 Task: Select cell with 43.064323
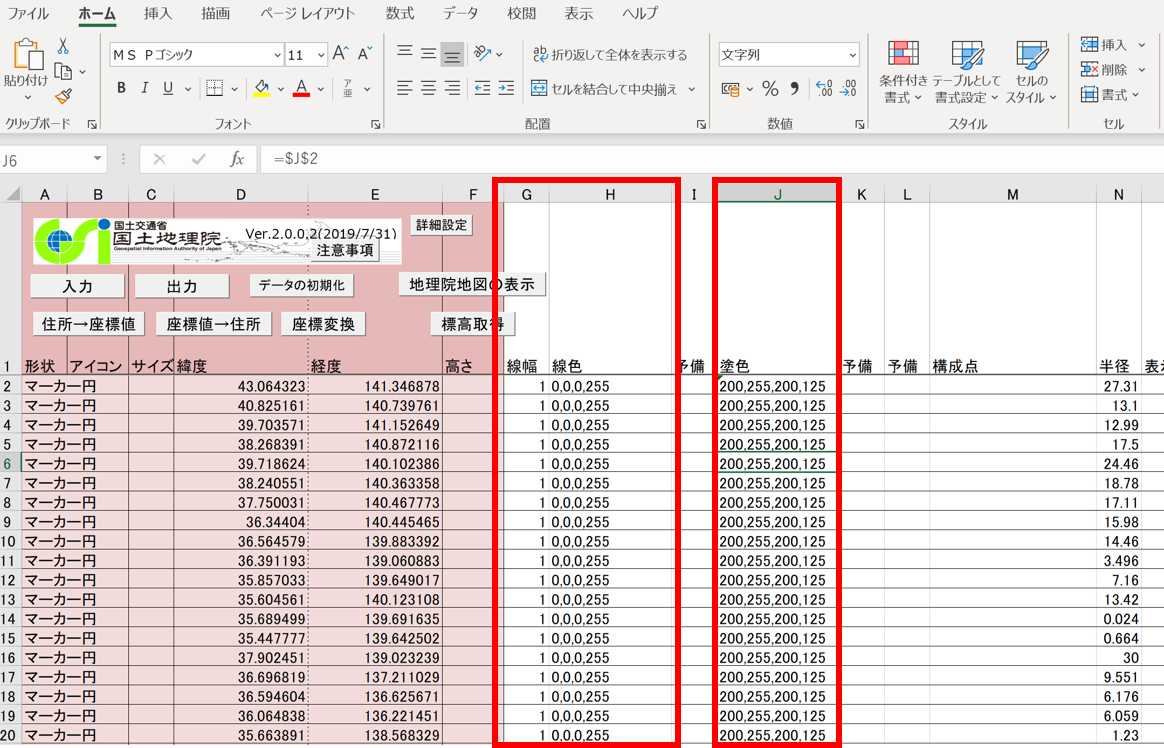[x=241, y=386]
